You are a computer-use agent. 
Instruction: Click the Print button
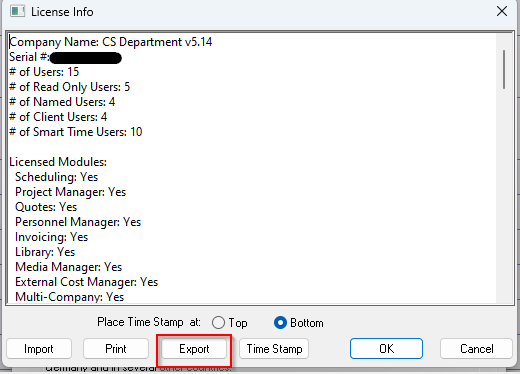(x=116, y=349)
